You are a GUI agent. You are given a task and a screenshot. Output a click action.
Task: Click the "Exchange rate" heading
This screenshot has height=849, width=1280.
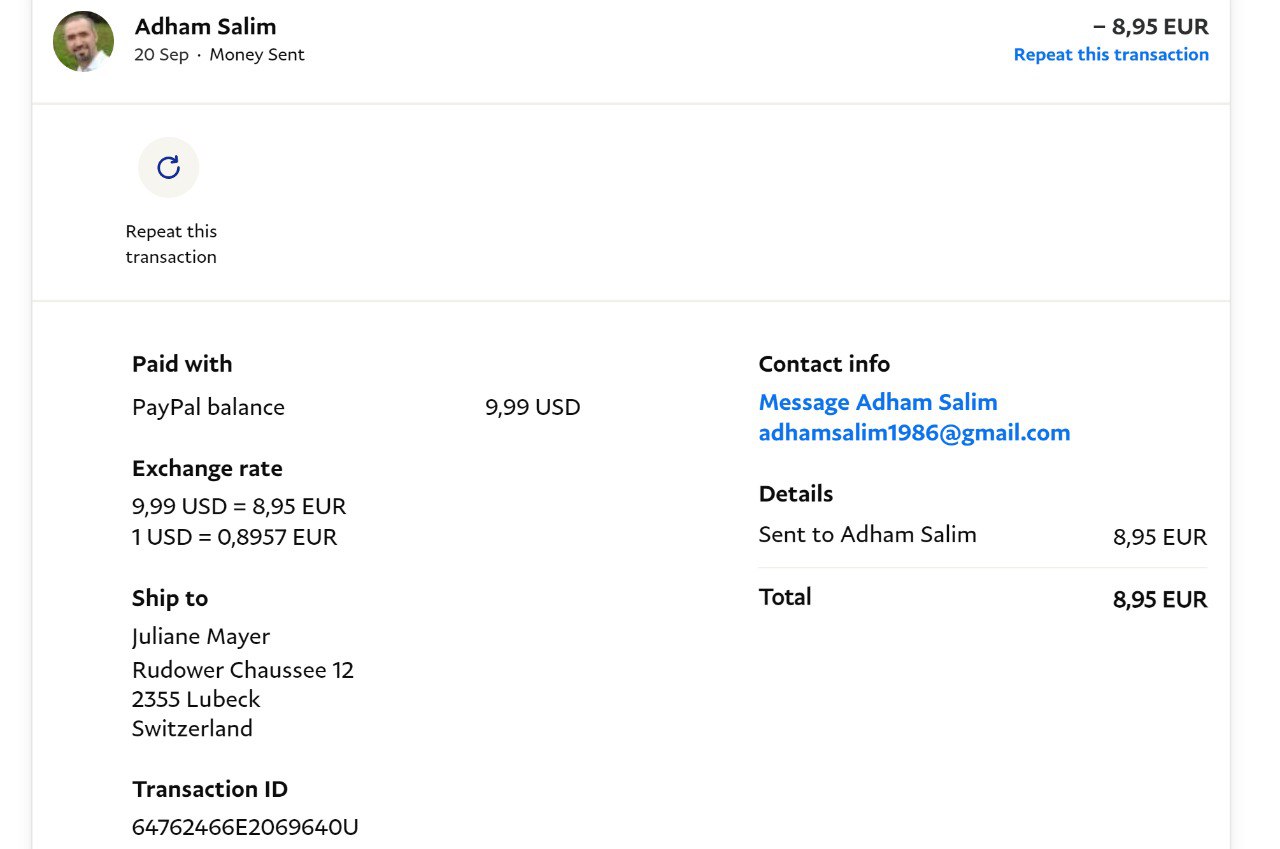pyautogui.click(x=207, y=468)
